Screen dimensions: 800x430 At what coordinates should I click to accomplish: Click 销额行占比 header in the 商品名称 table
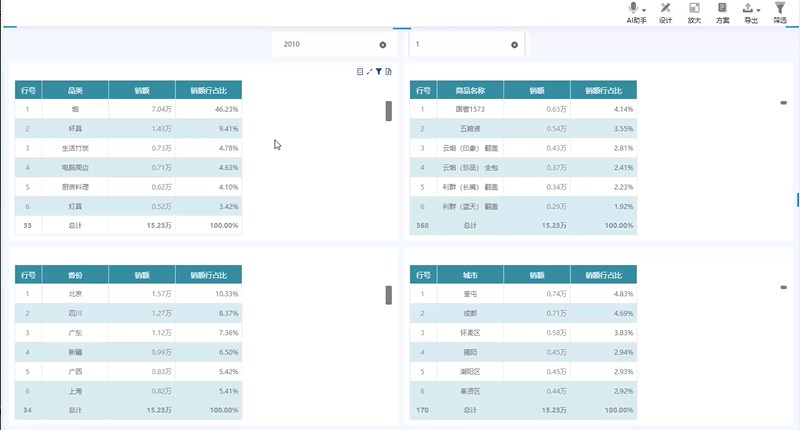pyautogui.click(x=604, y=90)
